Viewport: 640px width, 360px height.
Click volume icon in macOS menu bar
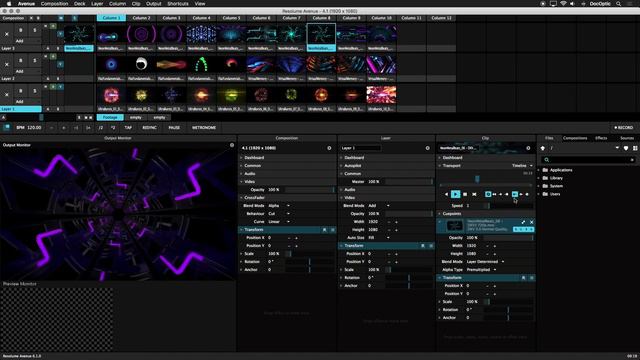pos(572,4)
